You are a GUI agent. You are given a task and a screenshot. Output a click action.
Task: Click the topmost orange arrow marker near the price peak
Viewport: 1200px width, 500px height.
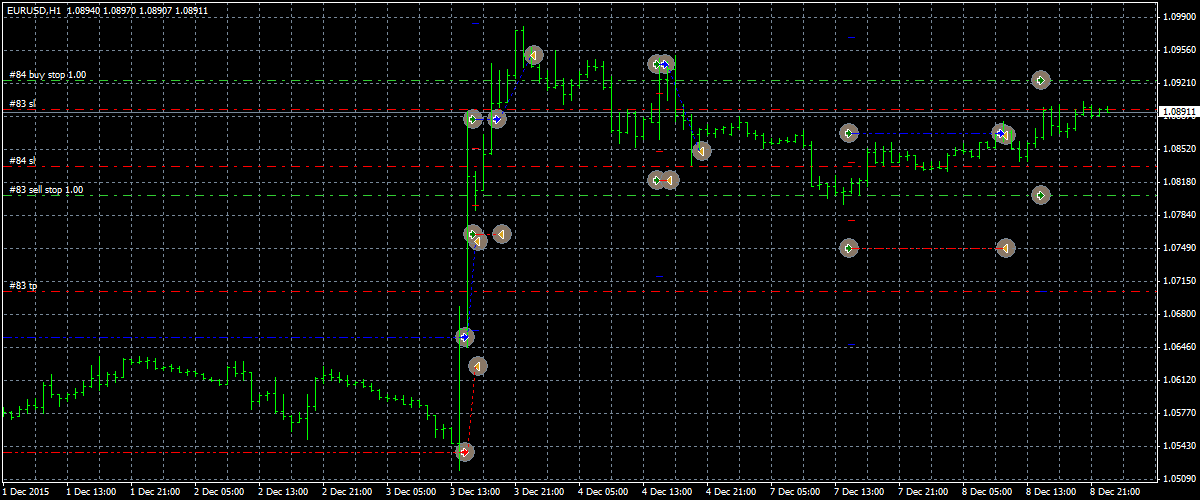pos(534,55)
